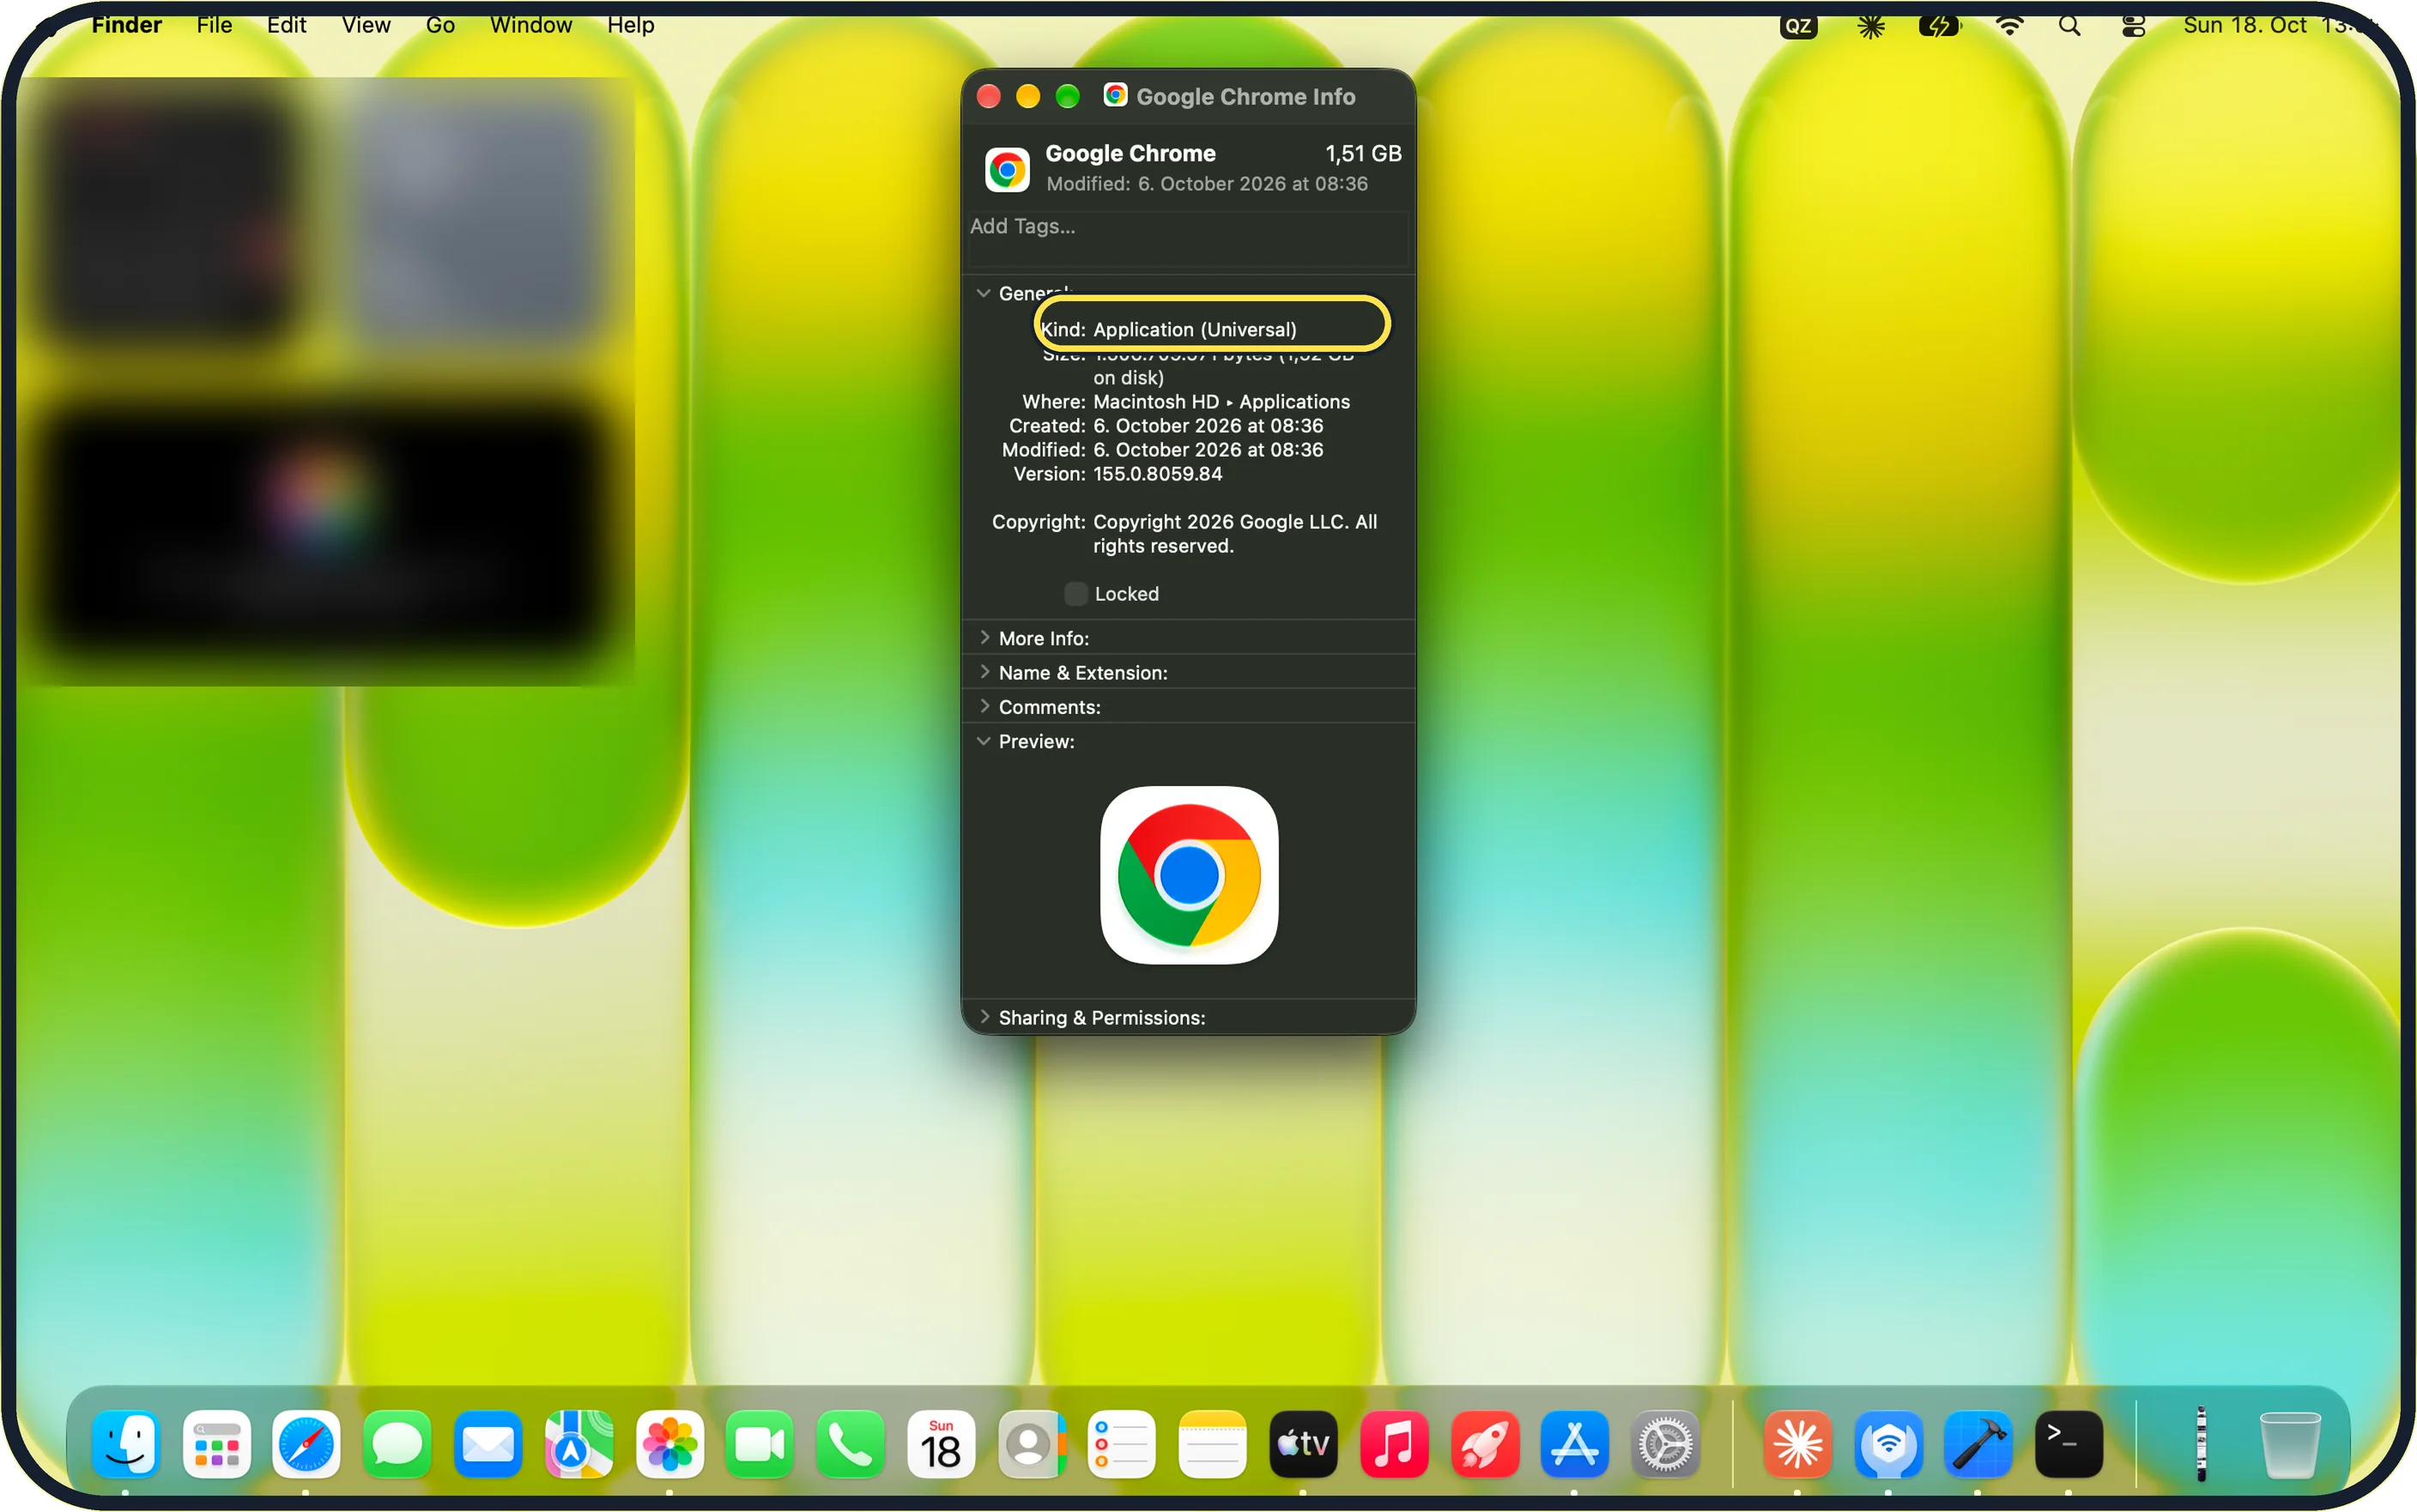Click the Add Tags field
2417x1512 pixels.
click(x=1188, y=239)
